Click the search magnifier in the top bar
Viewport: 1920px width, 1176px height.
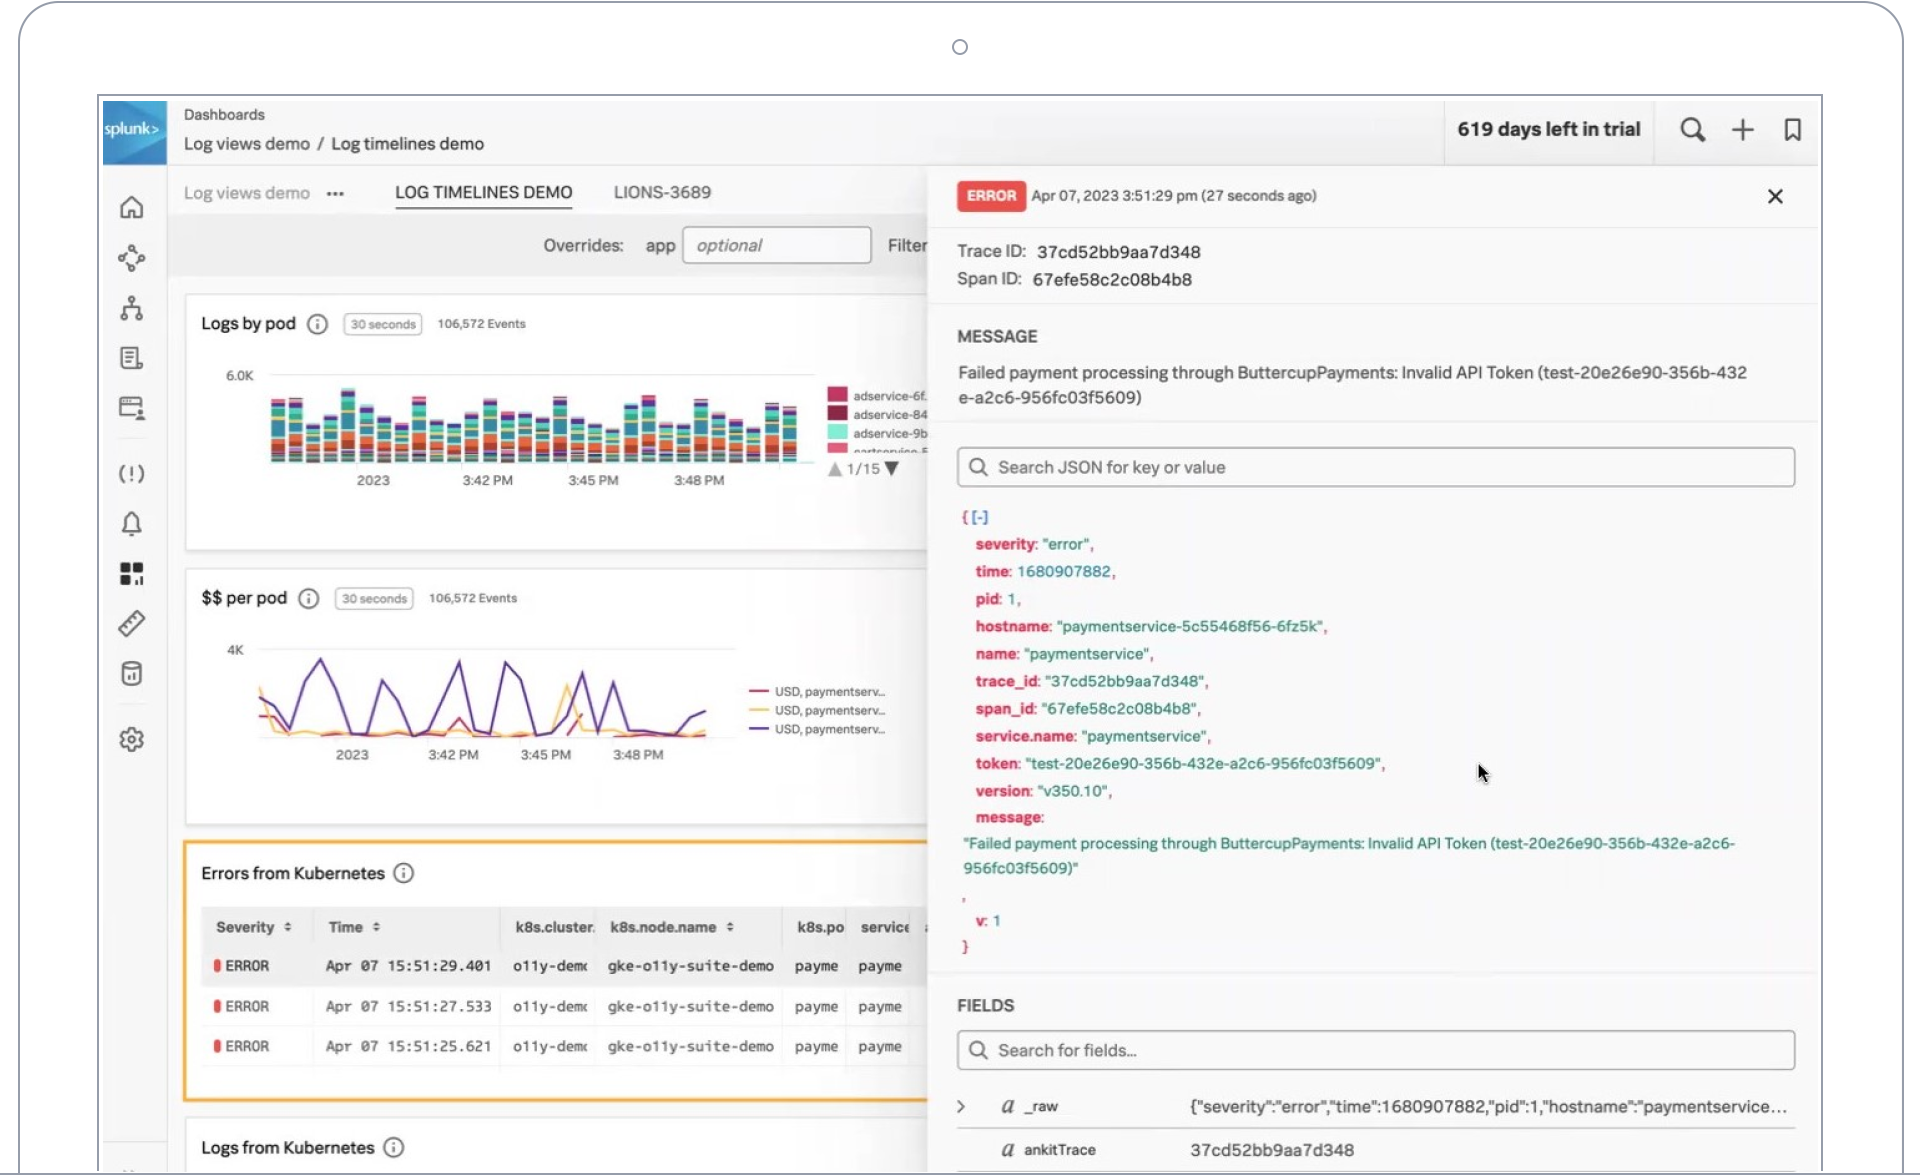[1693, 130]
